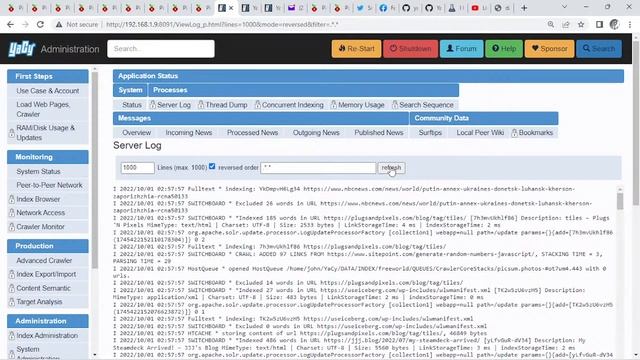The width and height of the screenshot is (640, 360).
Task: Open Target Analysis in sidebar
Action: click(x=39, y=302)
